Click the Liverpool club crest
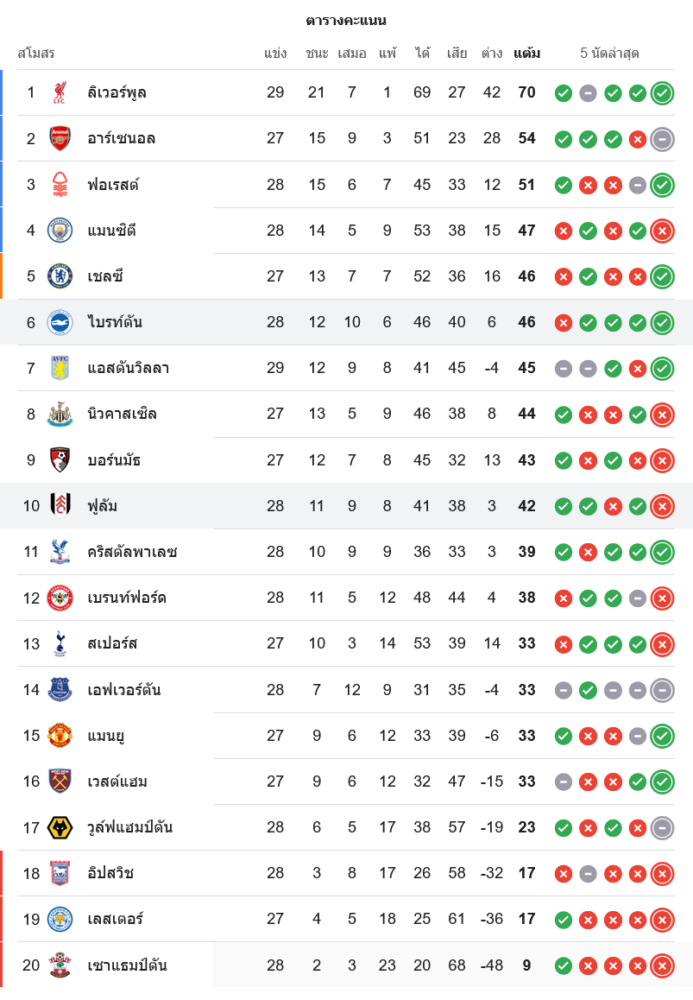Image resolution: width=693 pixels, height=1000 pixels. tap(60, 93)
